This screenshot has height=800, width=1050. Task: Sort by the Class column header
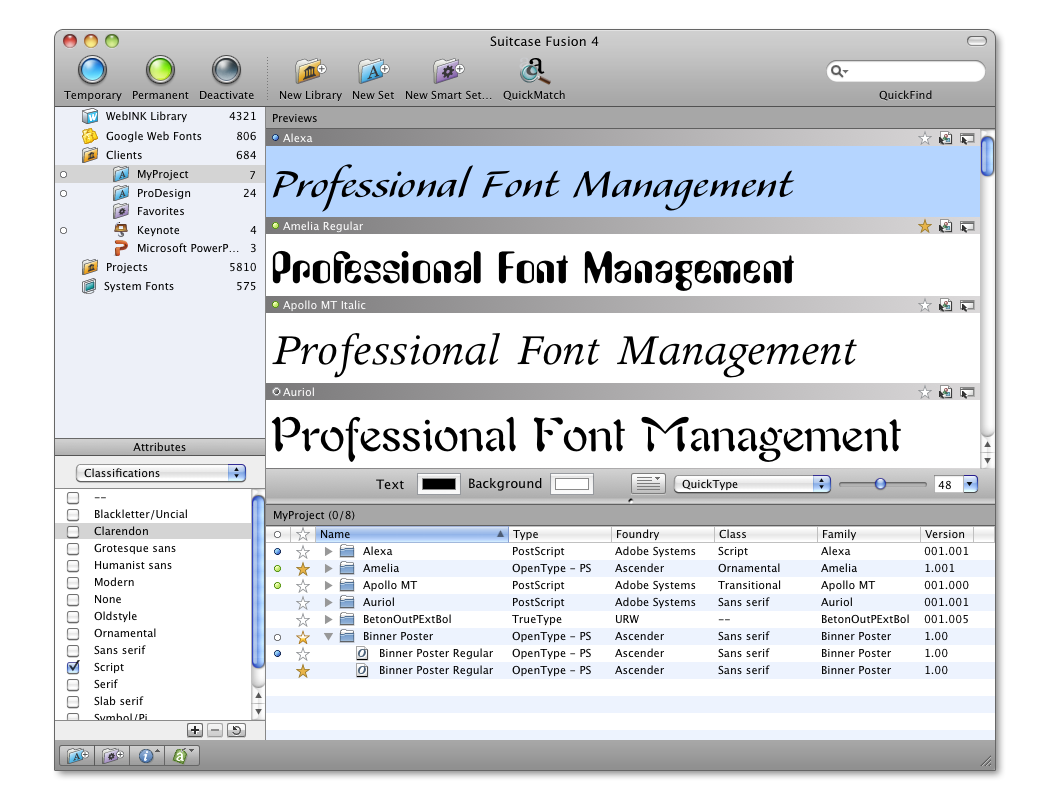click(x=765, y=534)
